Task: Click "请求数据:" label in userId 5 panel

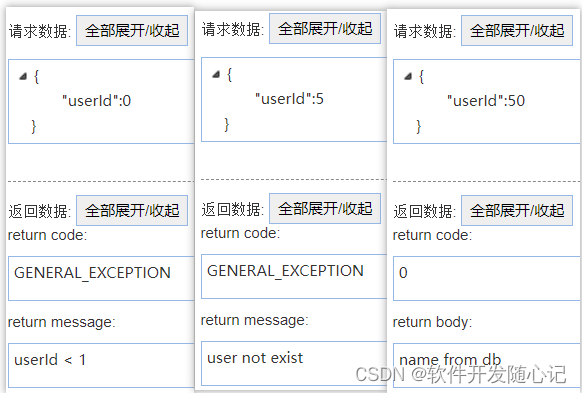Action: pos(233,29)
